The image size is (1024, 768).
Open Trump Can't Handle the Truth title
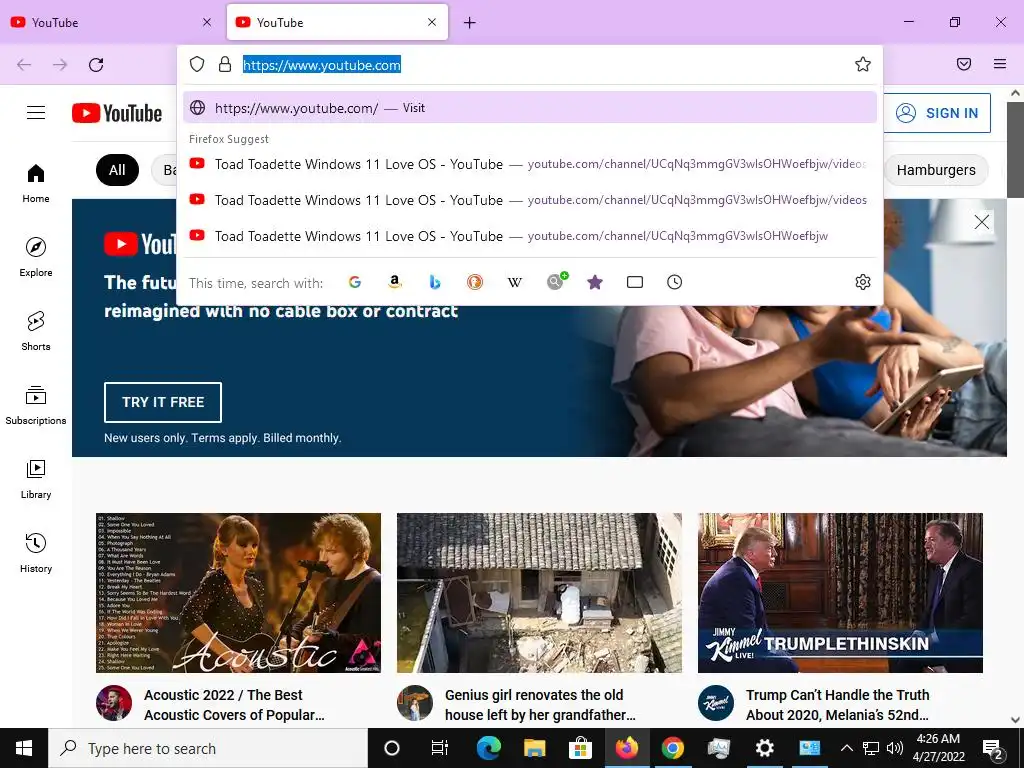pos(837,705)
